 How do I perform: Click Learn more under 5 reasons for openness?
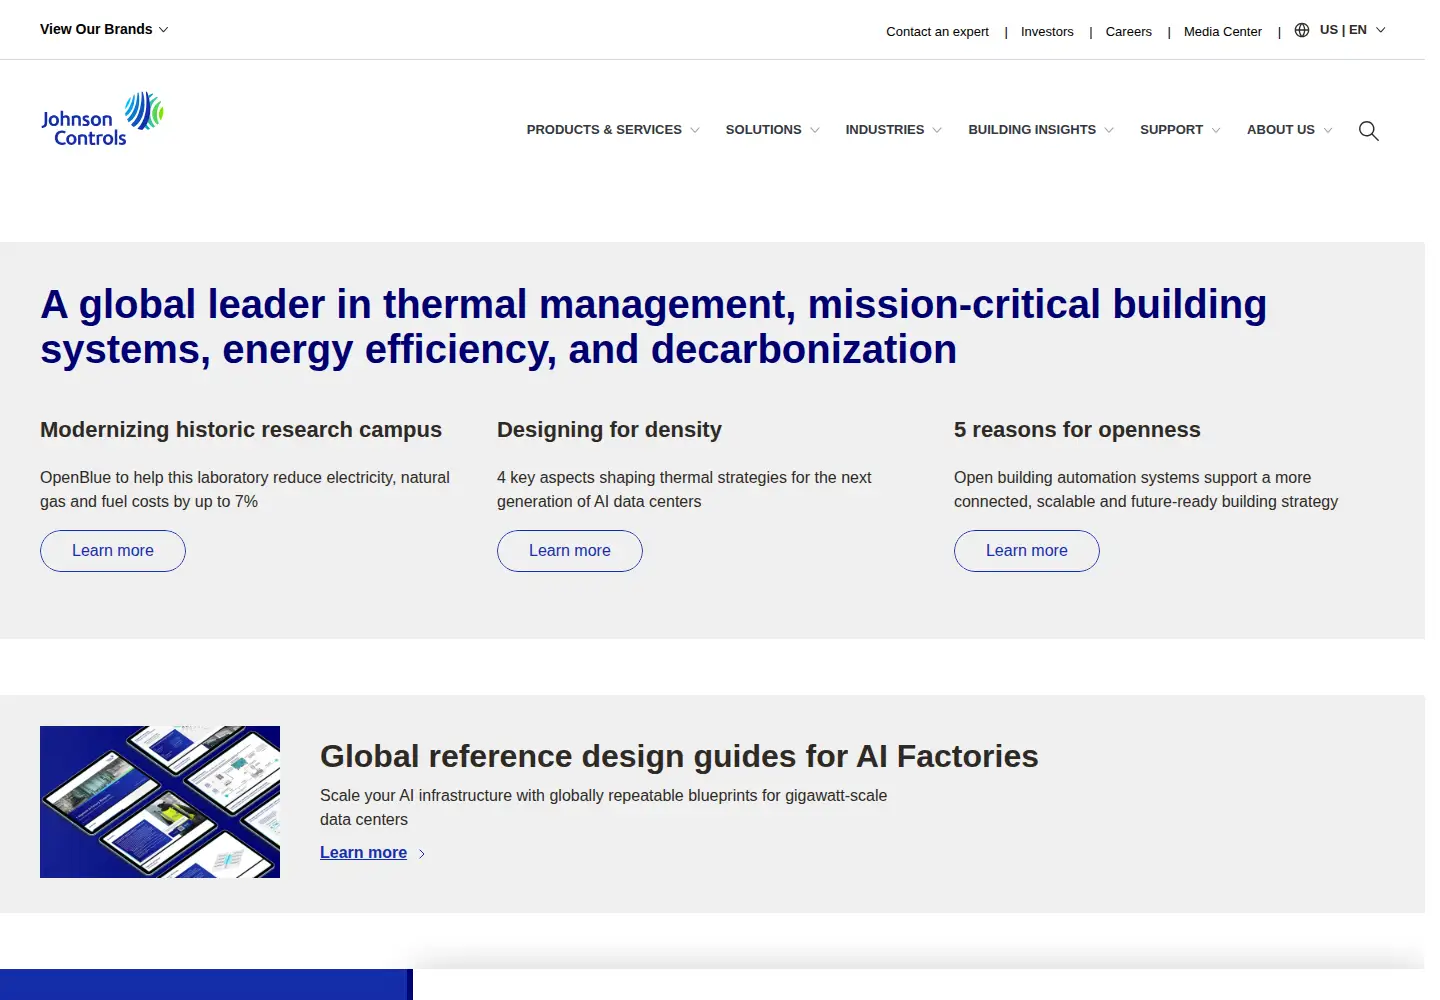pos(1027,551)
